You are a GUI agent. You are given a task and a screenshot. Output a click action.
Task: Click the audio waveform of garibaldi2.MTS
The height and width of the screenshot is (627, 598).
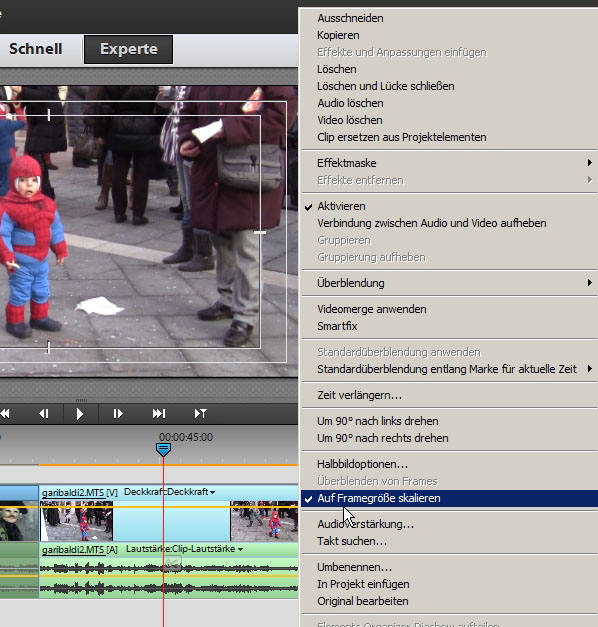pos(169,578)
